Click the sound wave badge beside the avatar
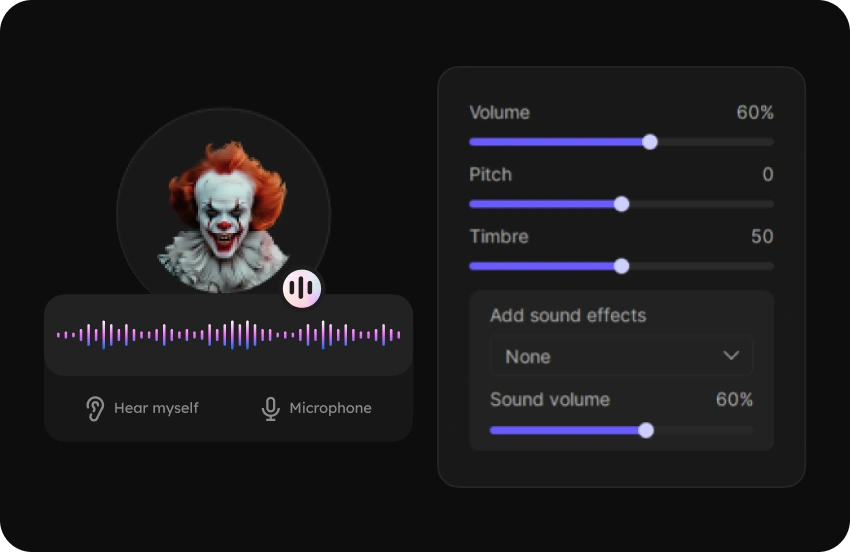The height and width of the screenshot is (552, 850). [x=301, y=289]
